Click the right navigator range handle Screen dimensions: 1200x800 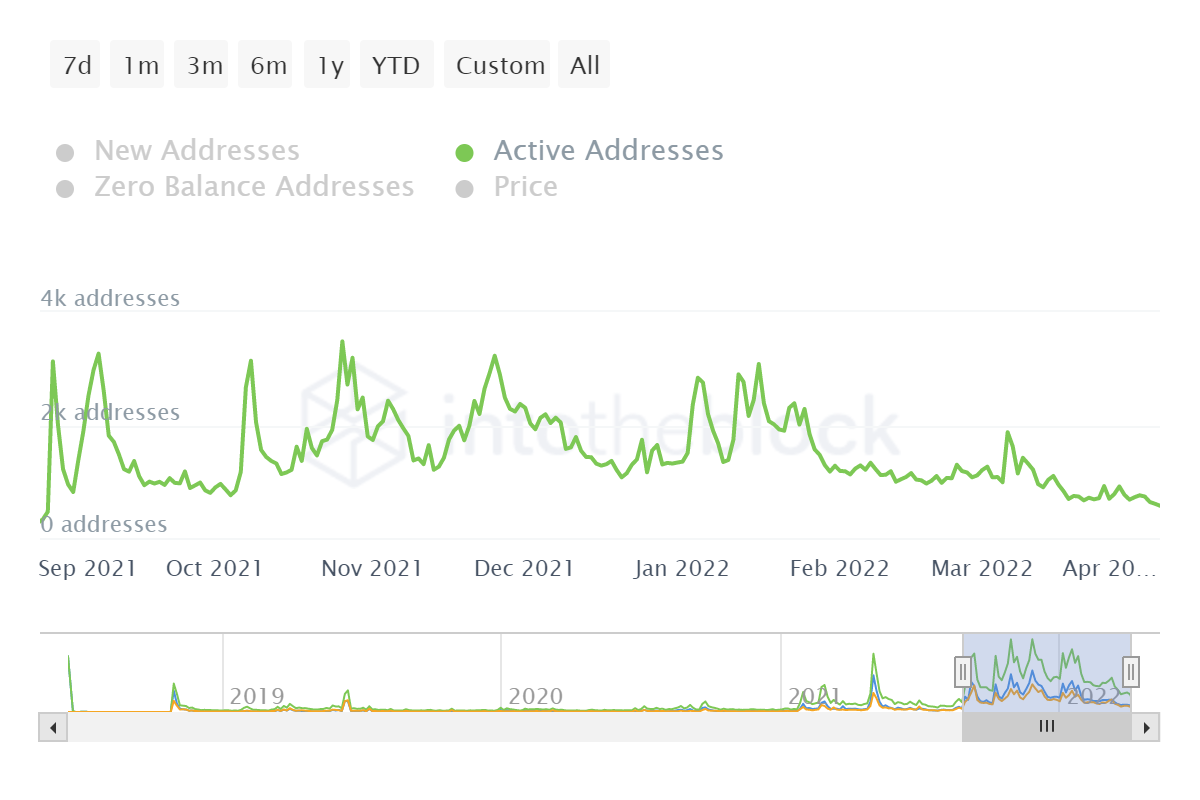point(1131,669)
